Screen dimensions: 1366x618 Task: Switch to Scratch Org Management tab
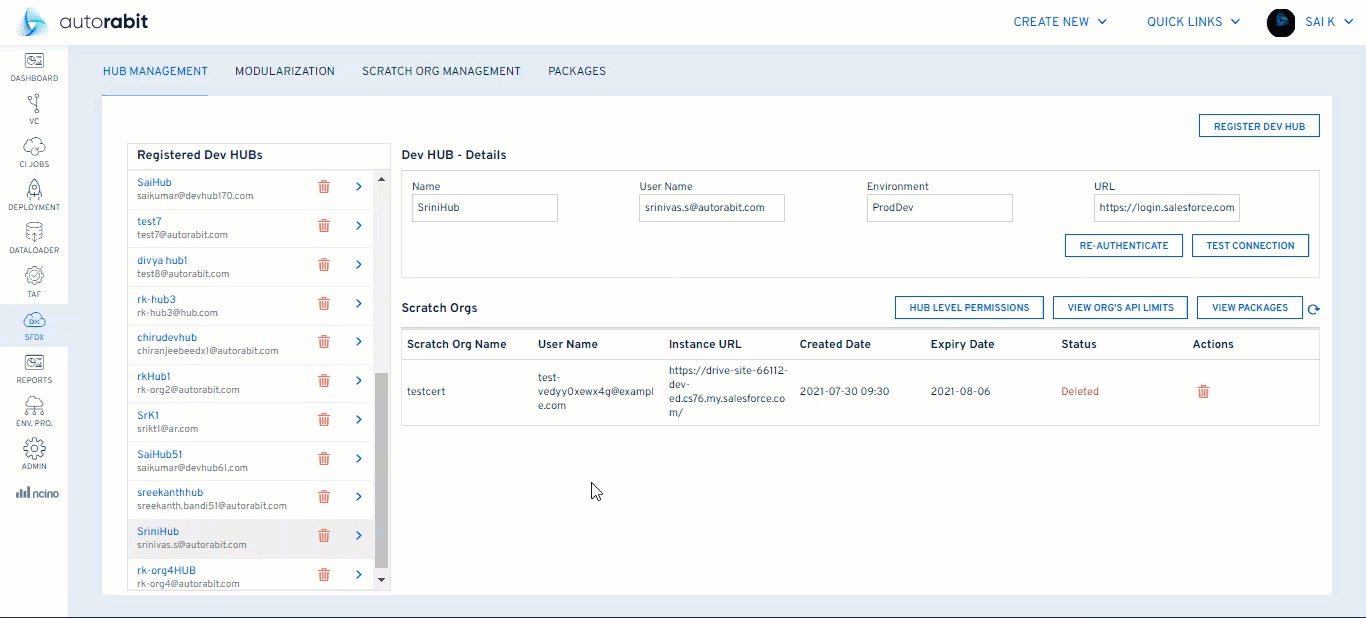[x=441, y=71]
